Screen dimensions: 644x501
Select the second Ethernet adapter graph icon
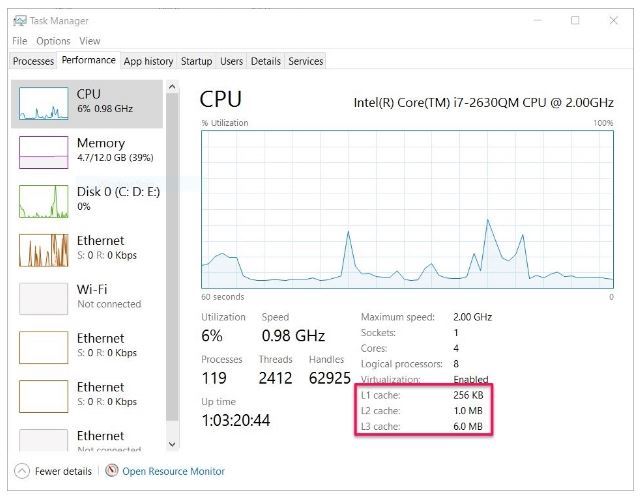tap(44, 347)
